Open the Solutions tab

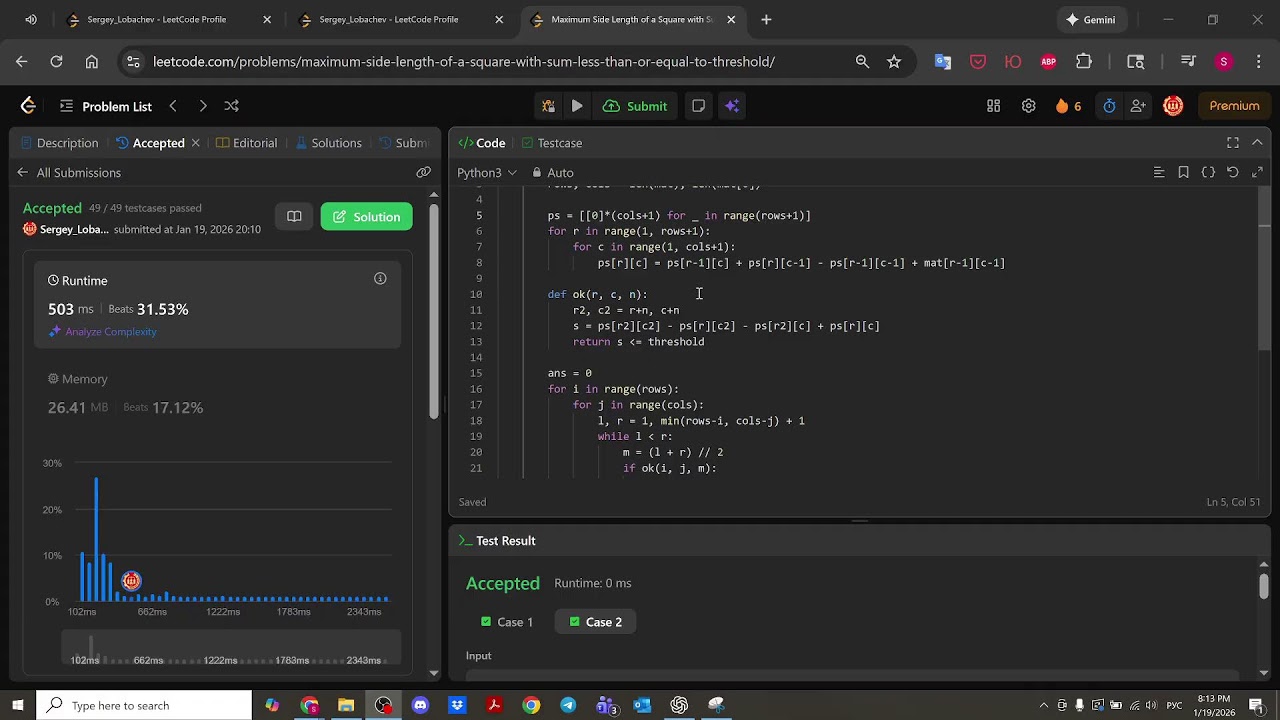coord(328,143)
